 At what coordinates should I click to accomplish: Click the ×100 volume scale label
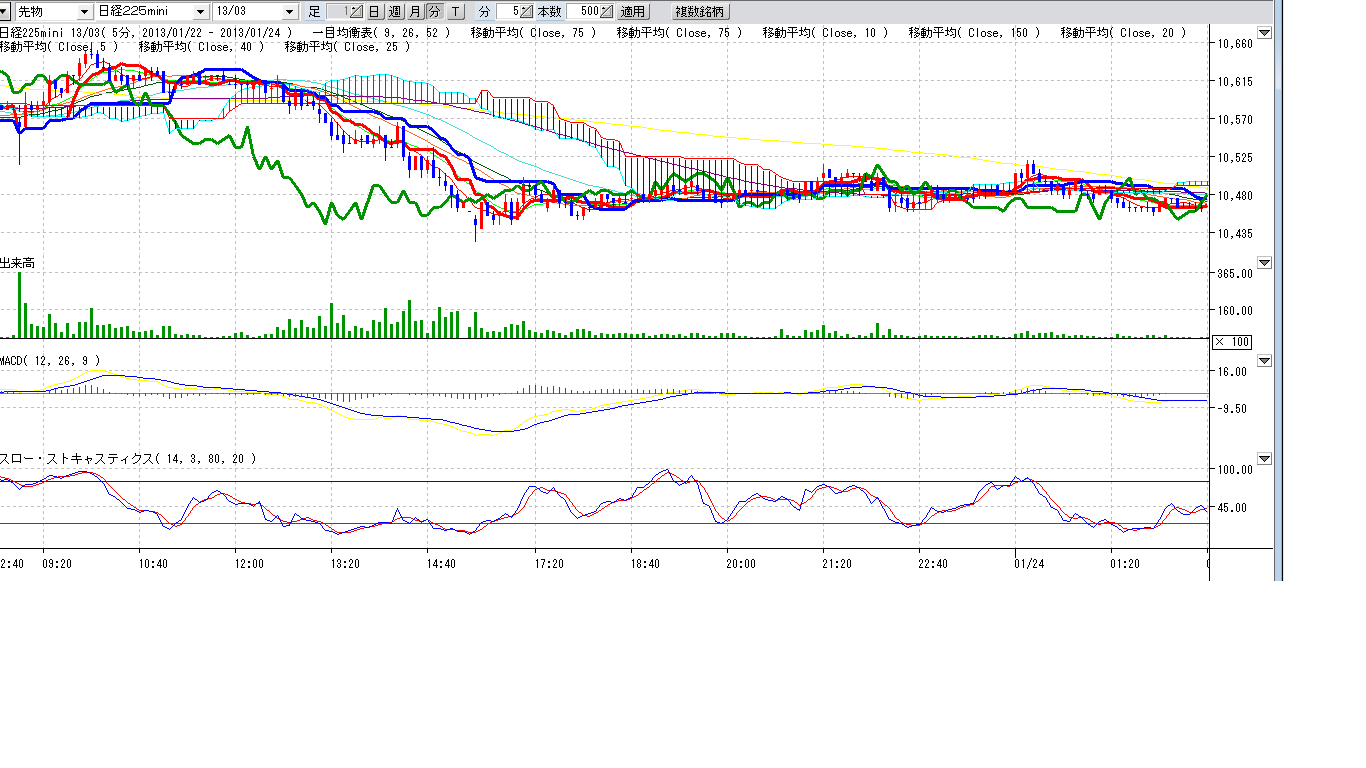click(x=1231, y=342)
